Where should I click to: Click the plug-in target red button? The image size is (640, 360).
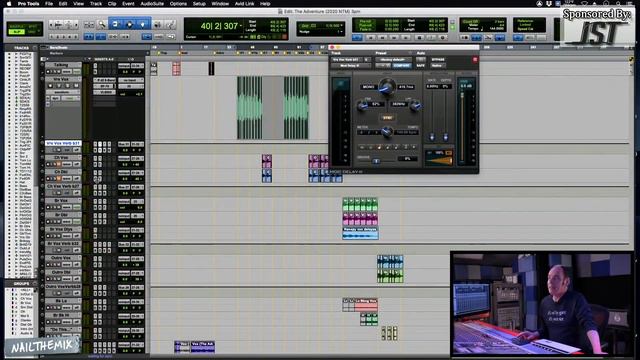[475, 60]
